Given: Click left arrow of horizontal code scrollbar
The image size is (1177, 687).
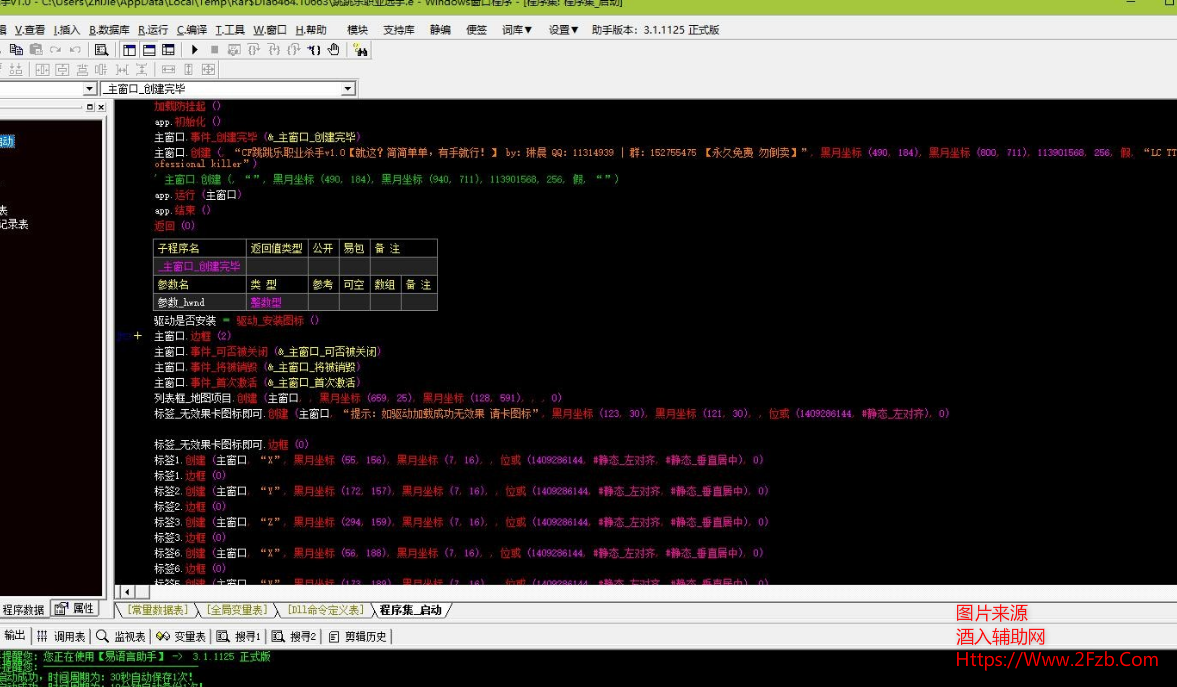Looking at the screenshot, I should click(127, 592).
